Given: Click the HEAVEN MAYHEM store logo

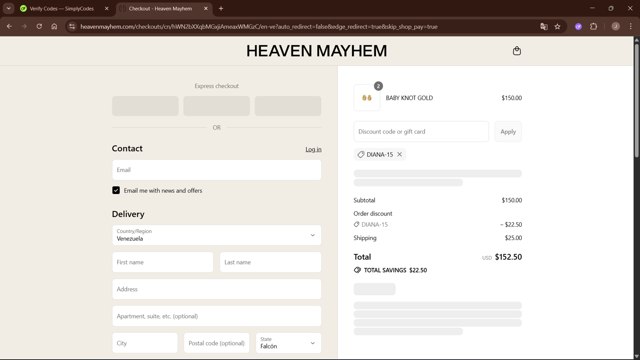Looking at the screenshot, I should 316,51.
